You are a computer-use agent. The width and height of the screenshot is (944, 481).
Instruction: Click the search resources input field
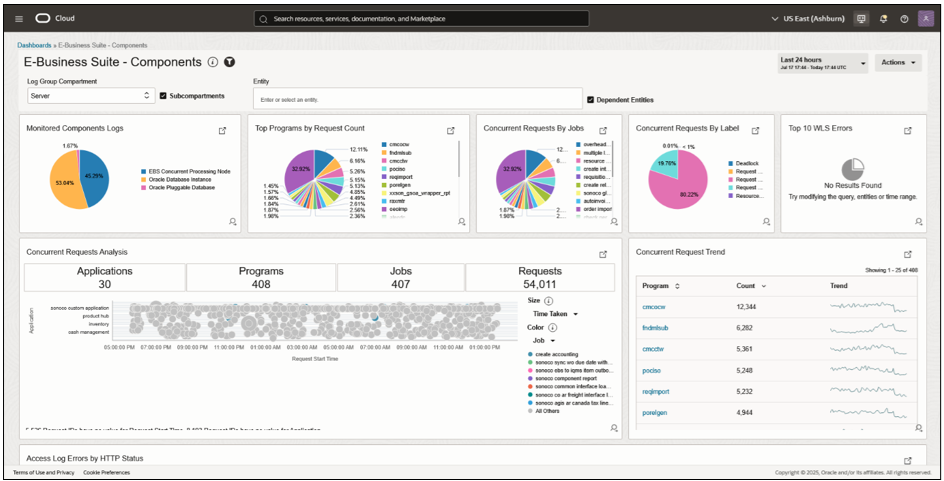pos(421,19)
